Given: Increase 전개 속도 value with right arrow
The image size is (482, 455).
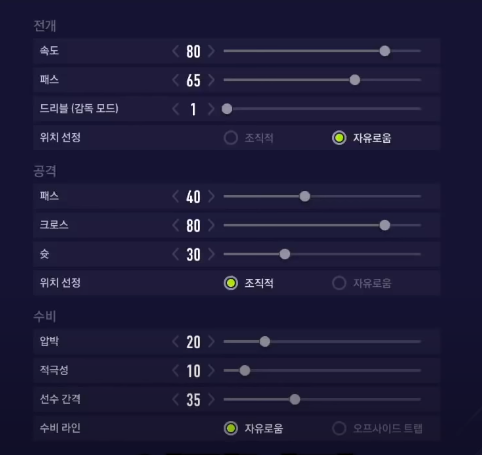Looking at the screenshot, I should pyautogui.click(x=211, y=51).
